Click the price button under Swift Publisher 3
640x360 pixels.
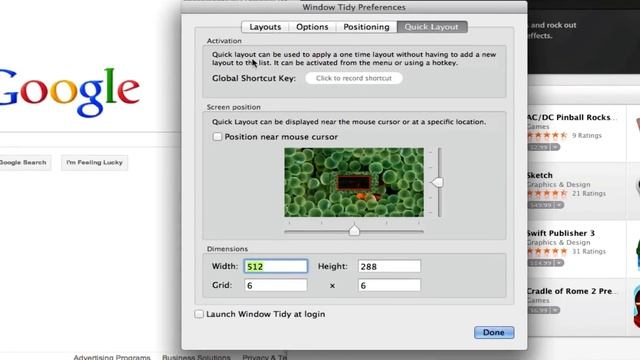pyautogui.click(x=545, y=263)
